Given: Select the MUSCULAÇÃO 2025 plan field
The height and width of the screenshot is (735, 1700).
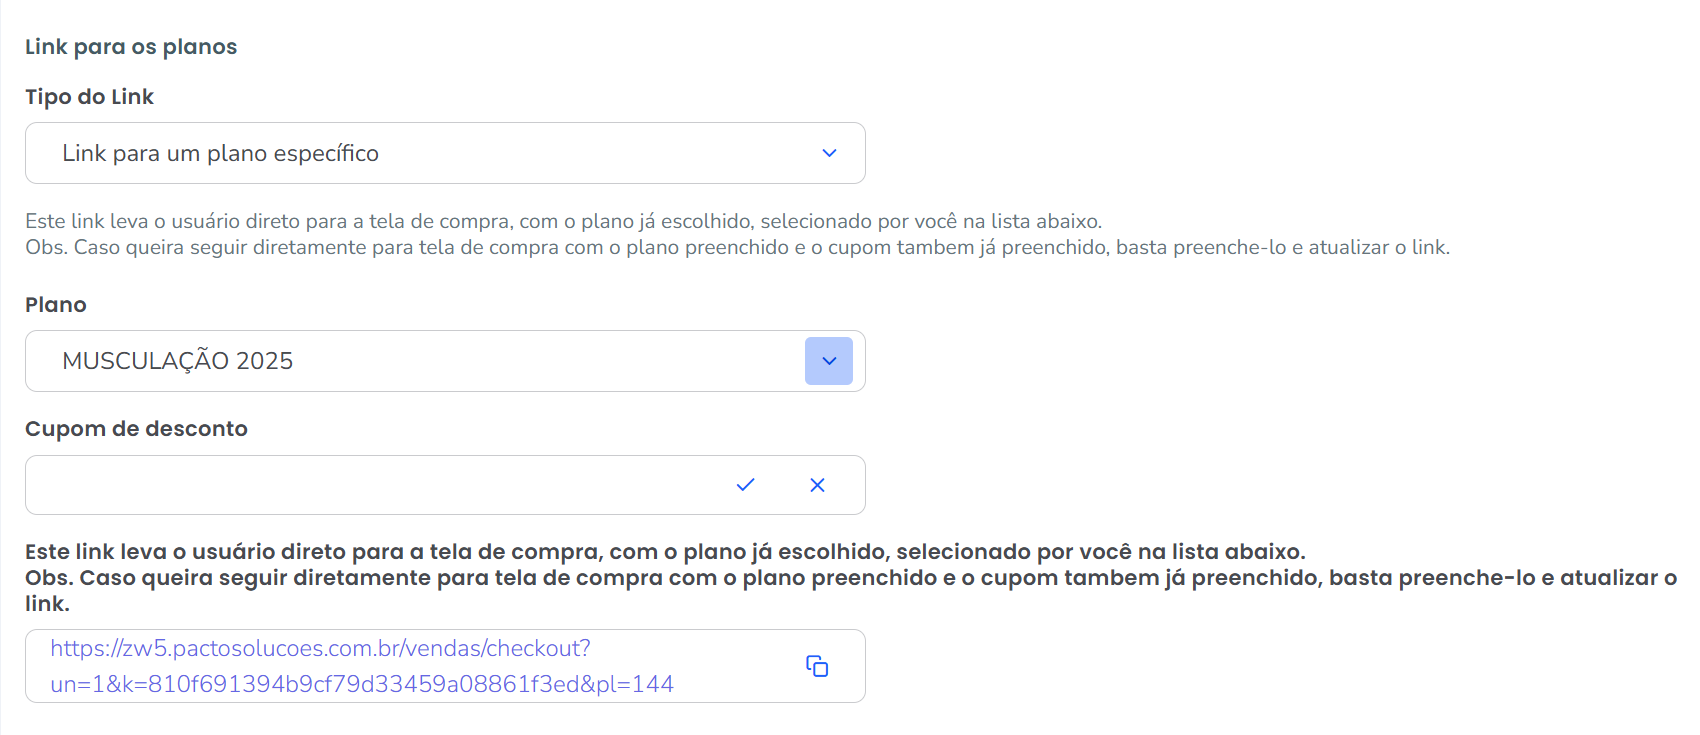Looking at the screenshot, I should click(x=178, y=361).
